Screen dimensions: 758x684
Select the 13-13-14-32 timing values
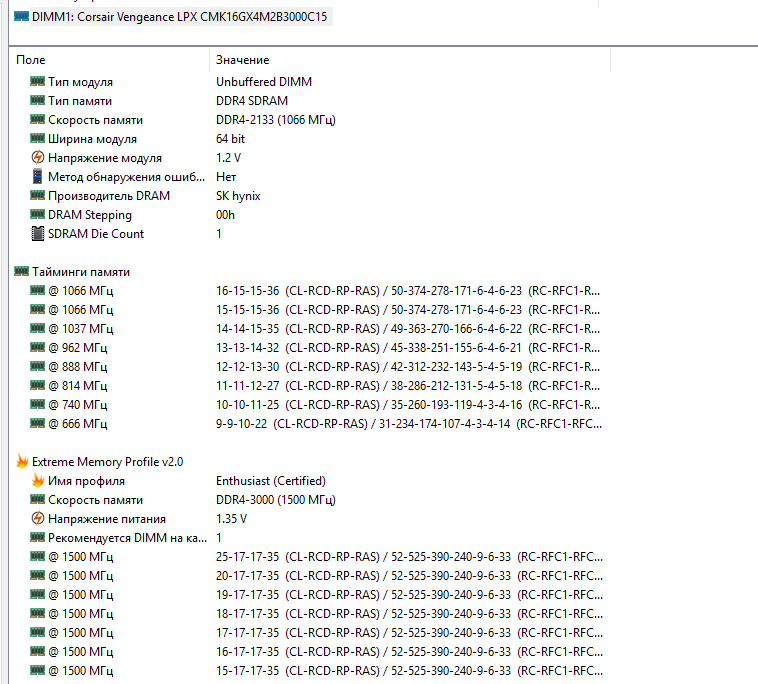(408, 348)
